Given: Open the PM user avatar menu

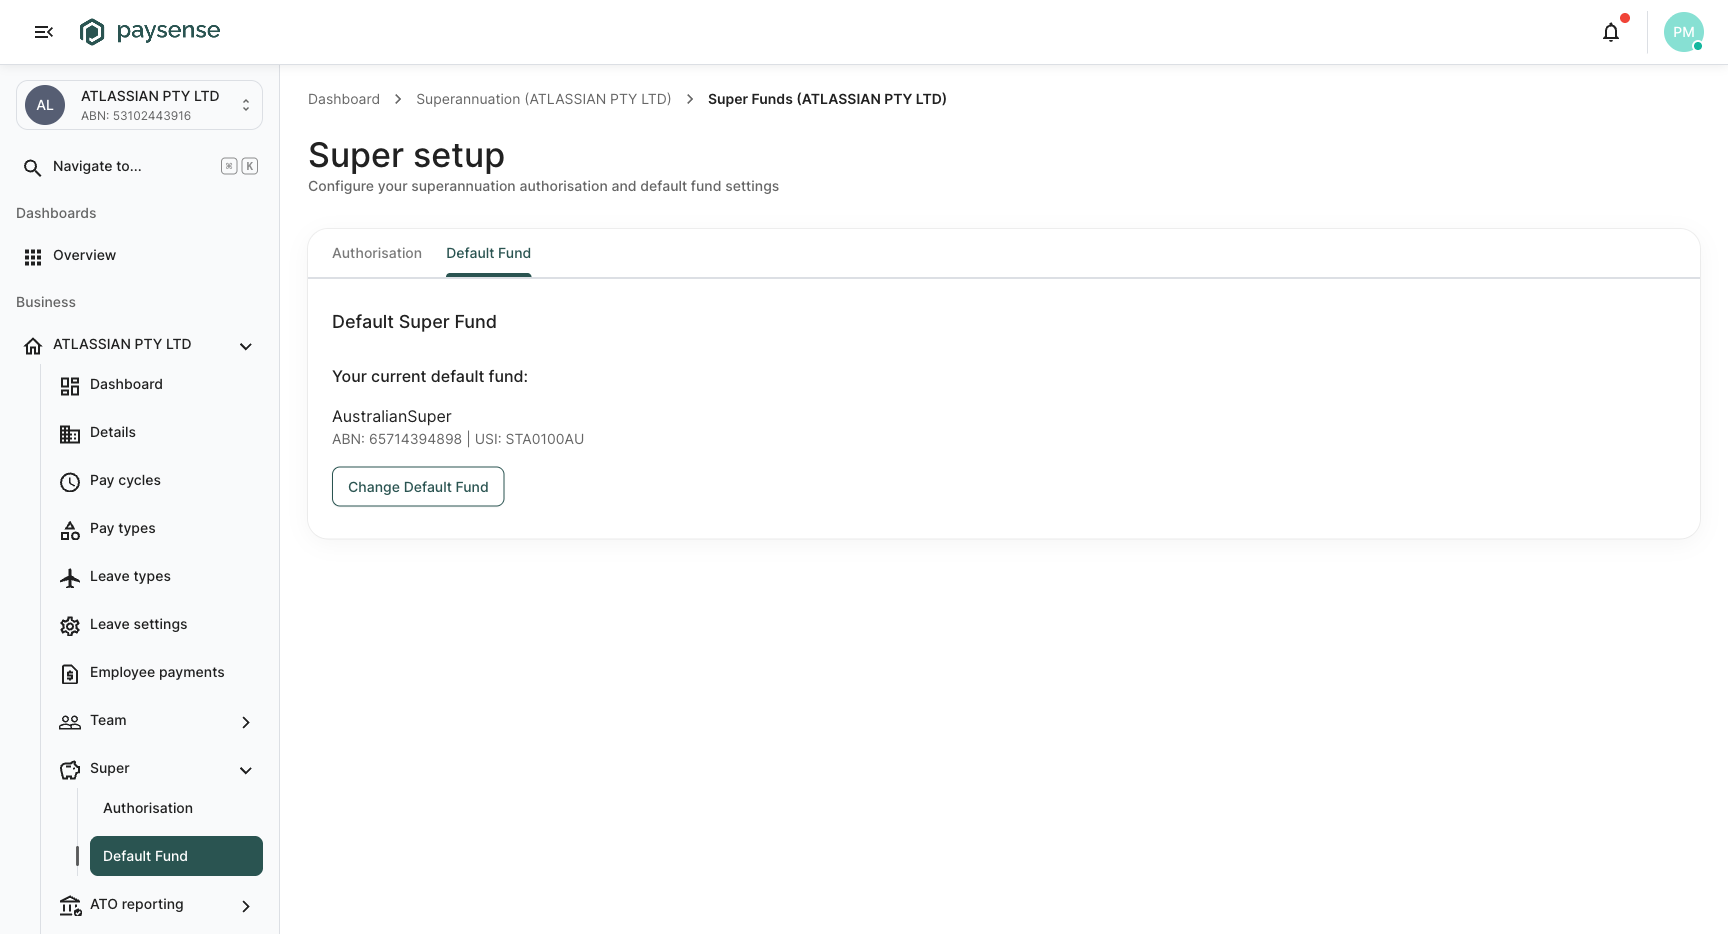Looking at the screenshot, I should (x=1684, y=32).
